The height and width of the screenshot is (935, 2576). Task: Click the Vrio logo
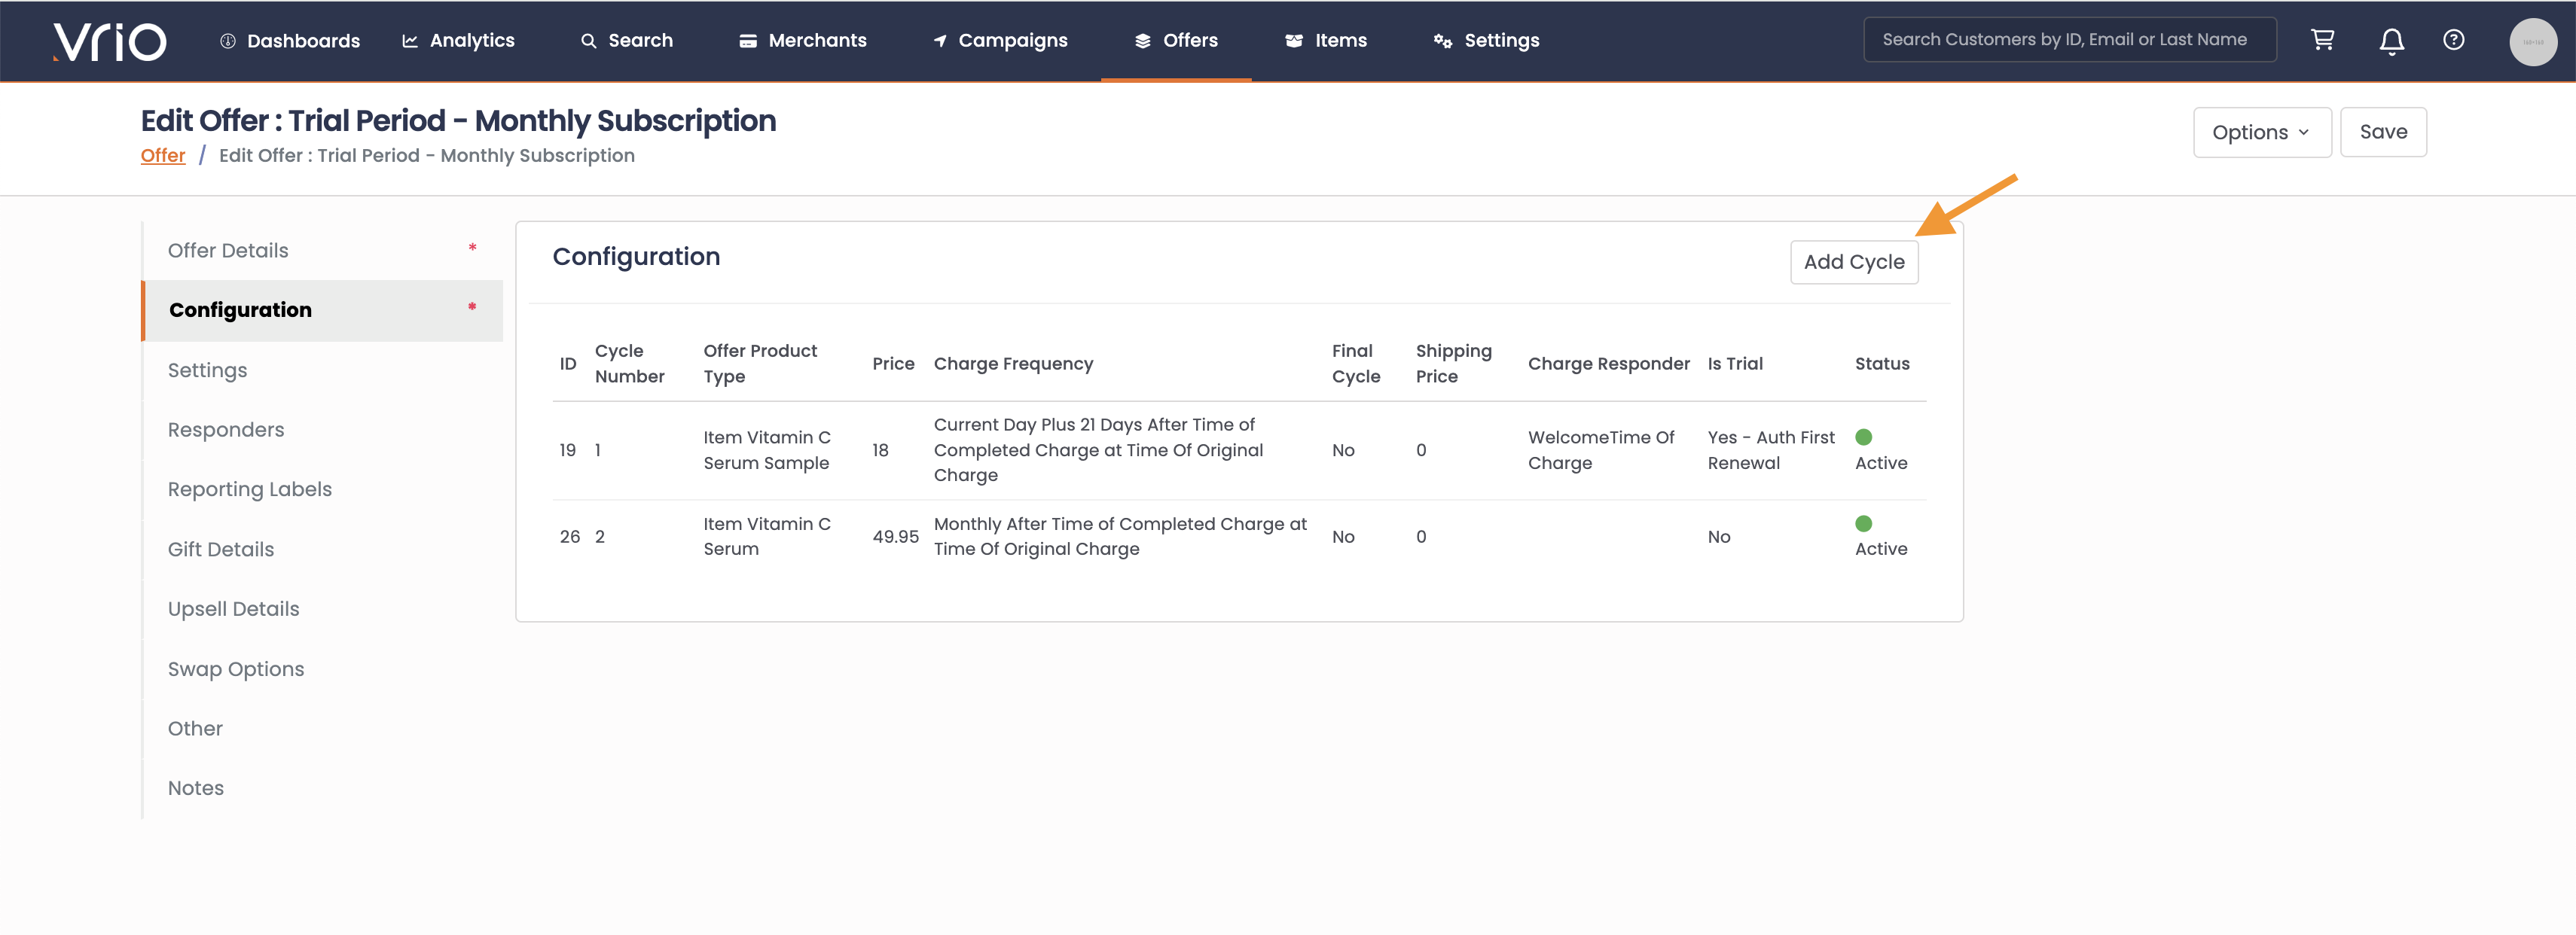109,41
